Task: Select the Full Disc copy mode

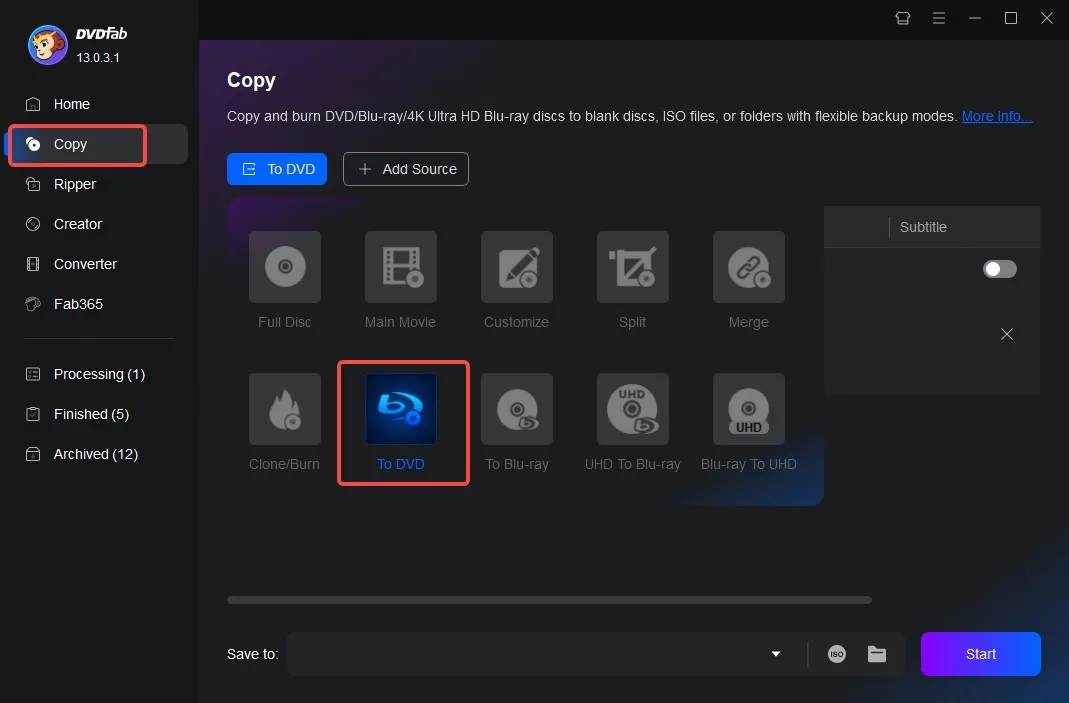Action: click(284, 281)
